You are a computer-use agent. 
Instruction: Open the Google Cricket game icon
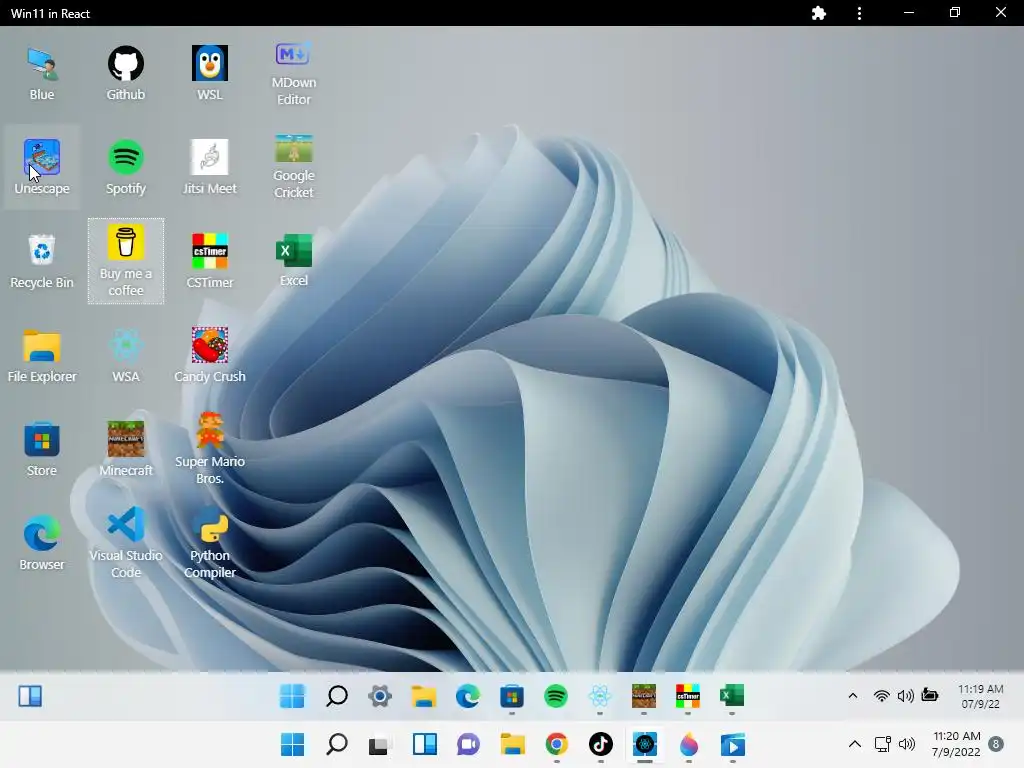[x=294, y=167]
